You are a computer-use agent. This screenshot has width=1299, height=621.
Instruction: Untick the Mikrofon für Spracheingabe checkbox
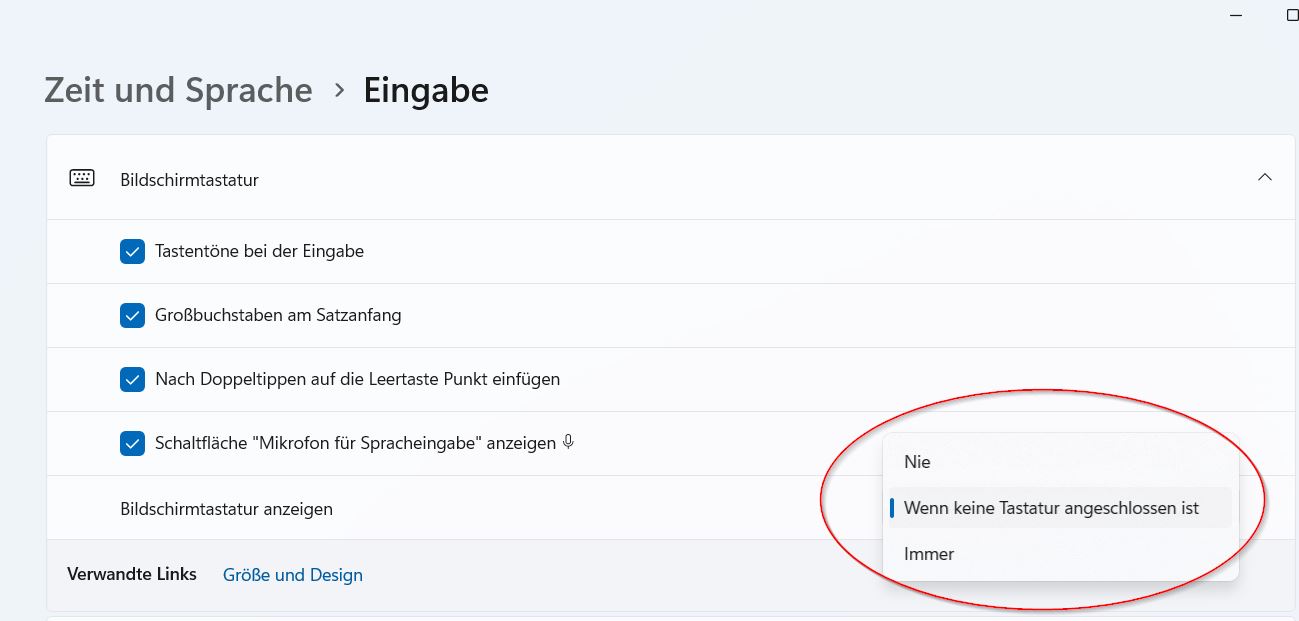tap(132, 443)
